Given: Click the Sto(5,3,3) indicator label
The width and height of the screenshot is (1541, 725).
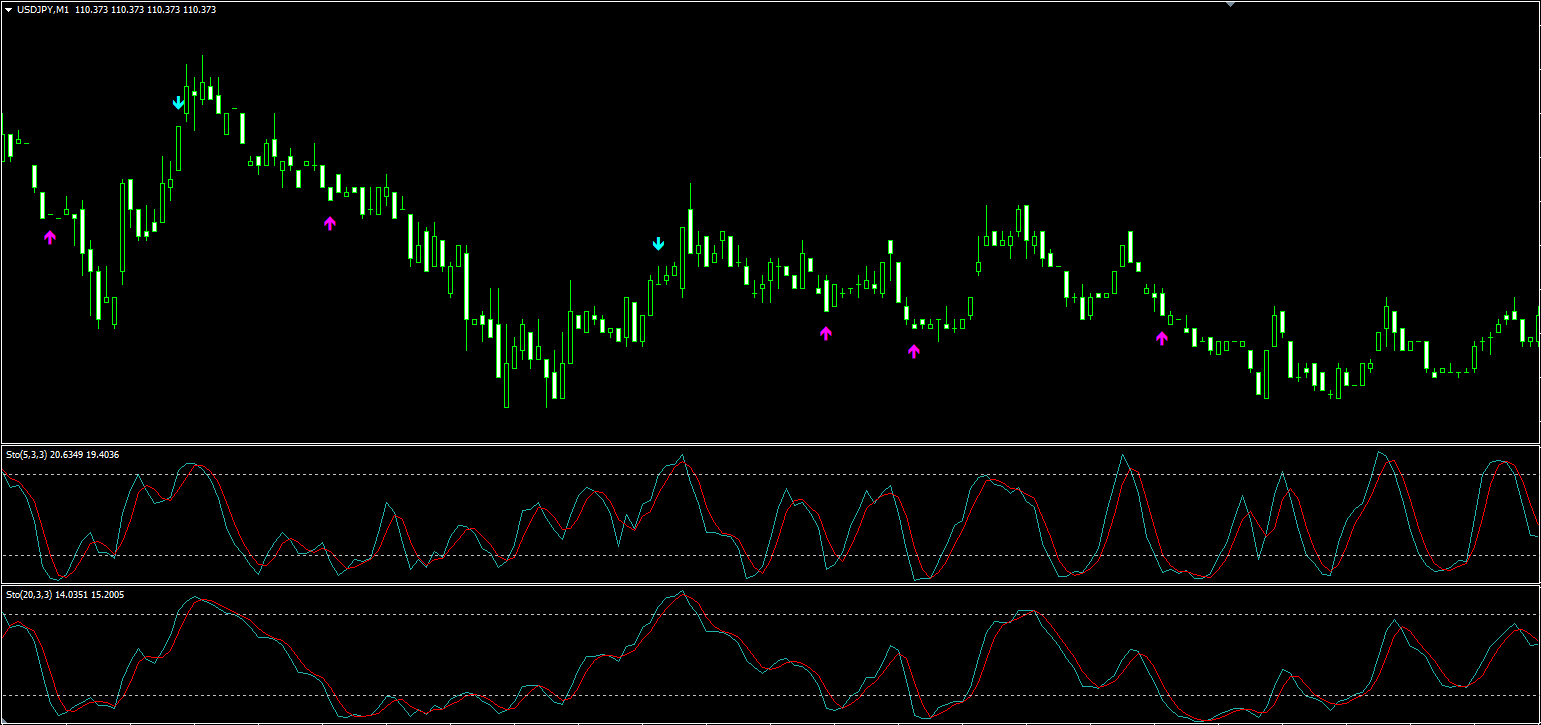Looking at the screenshot, I should coord(25,455).
